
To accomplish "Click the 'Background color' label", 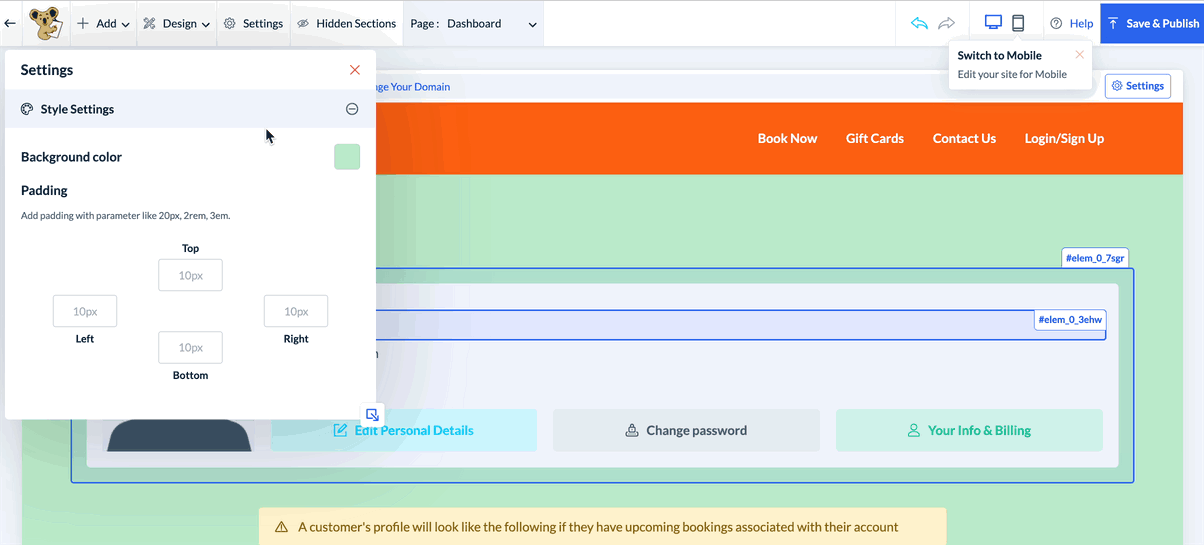I will [71, 157].
